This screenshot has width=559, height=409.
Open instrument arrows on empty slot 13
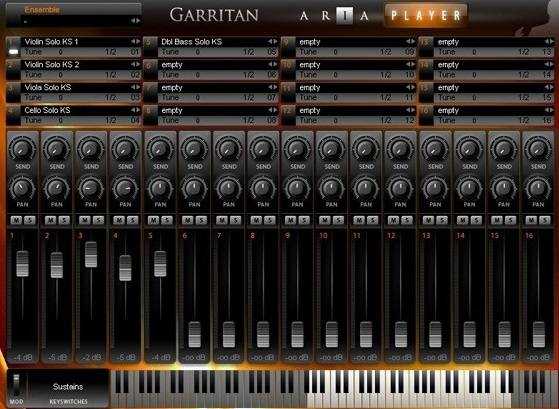coord(549,41)
